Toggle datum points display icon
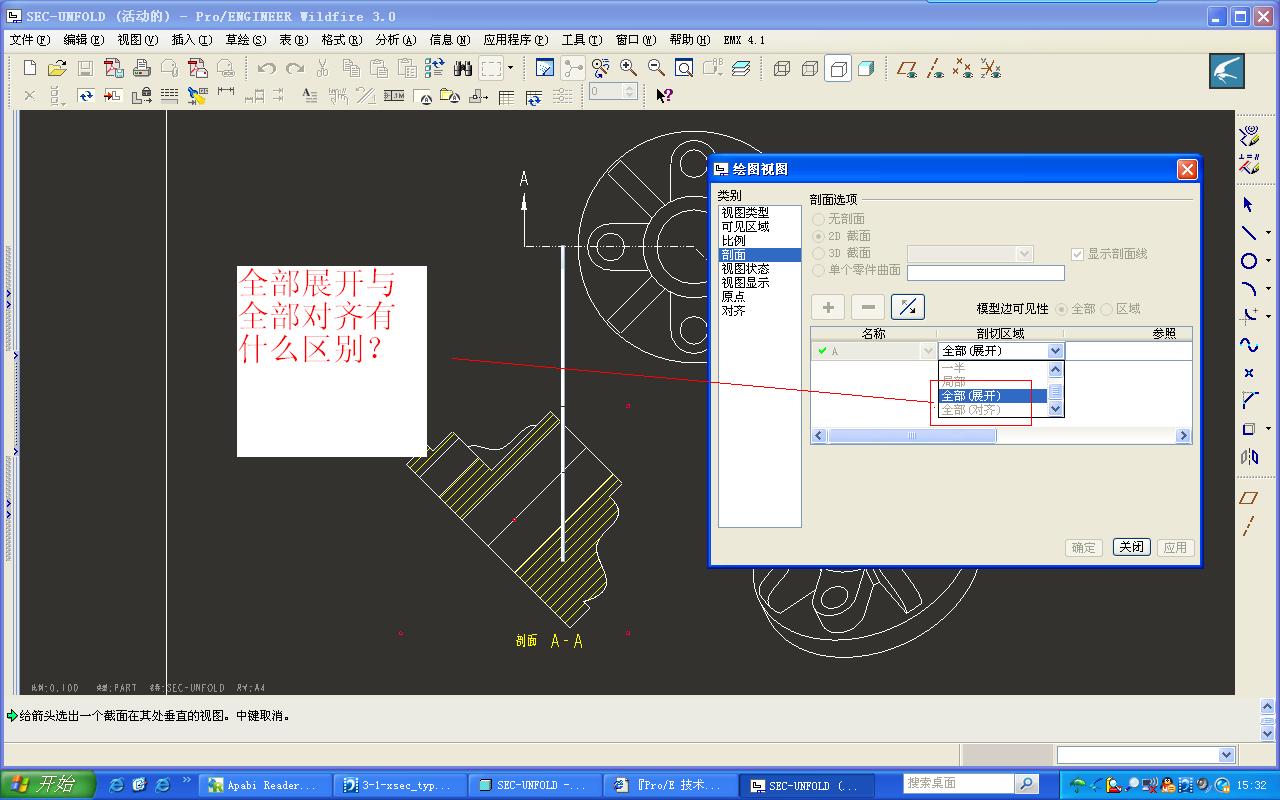Viewport: 1280px width, 800px height. (x=962, y=68)
